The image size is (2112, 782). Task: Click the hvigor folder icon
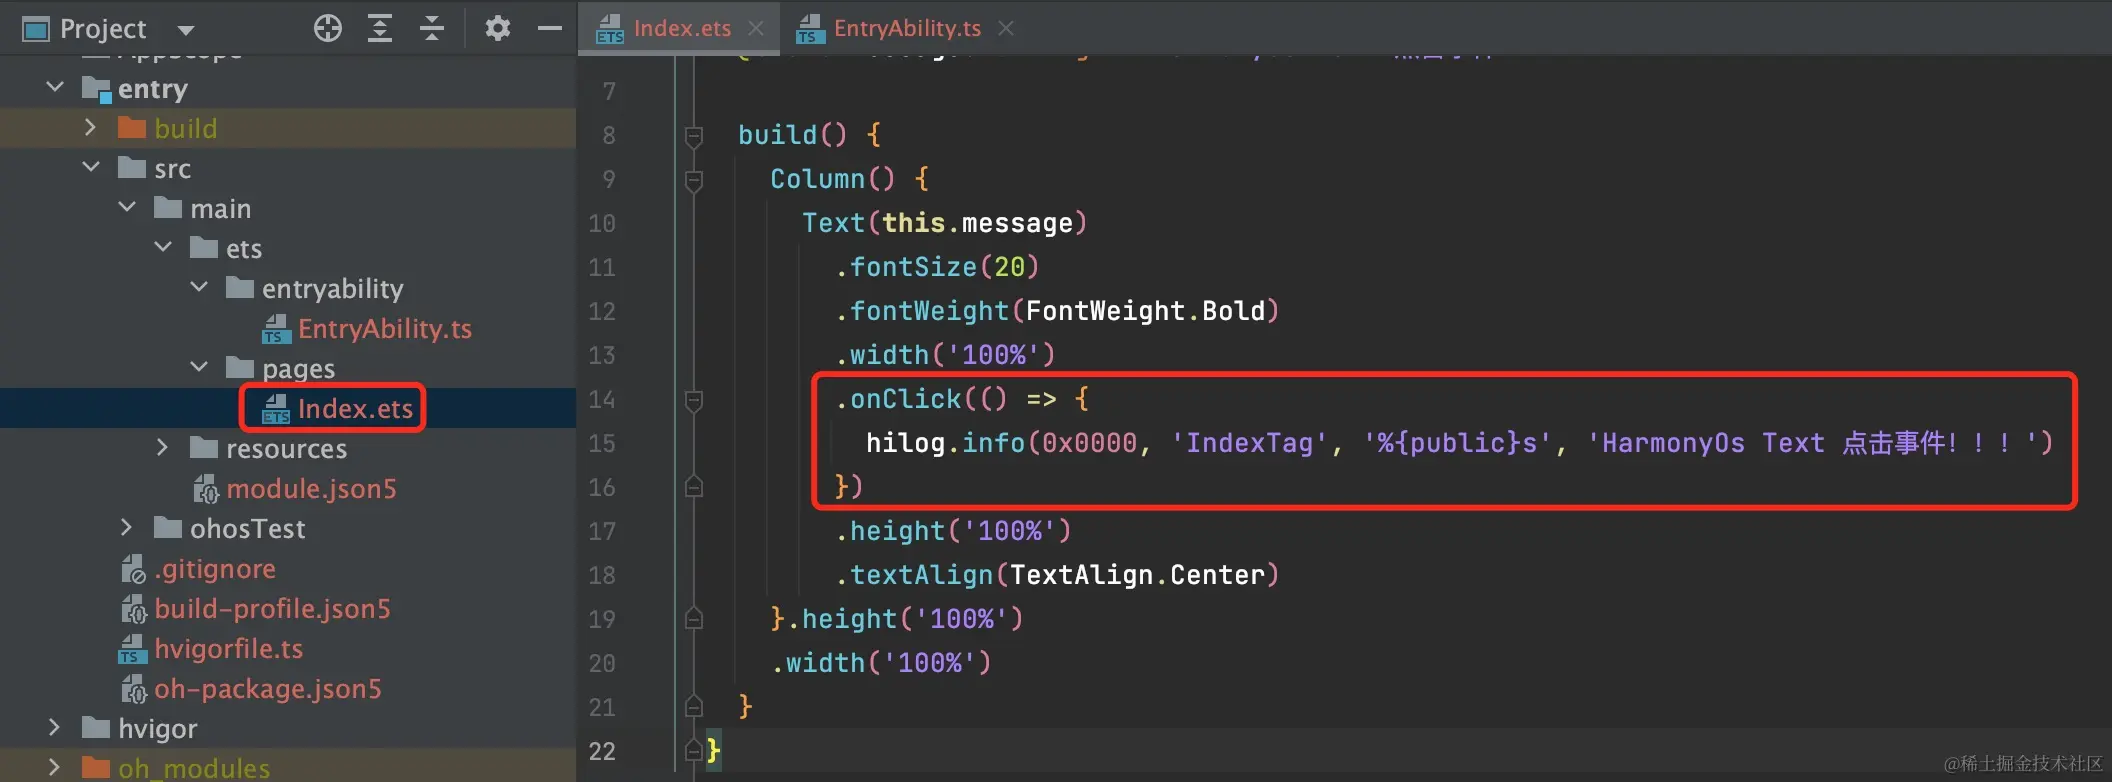point(96,728)
